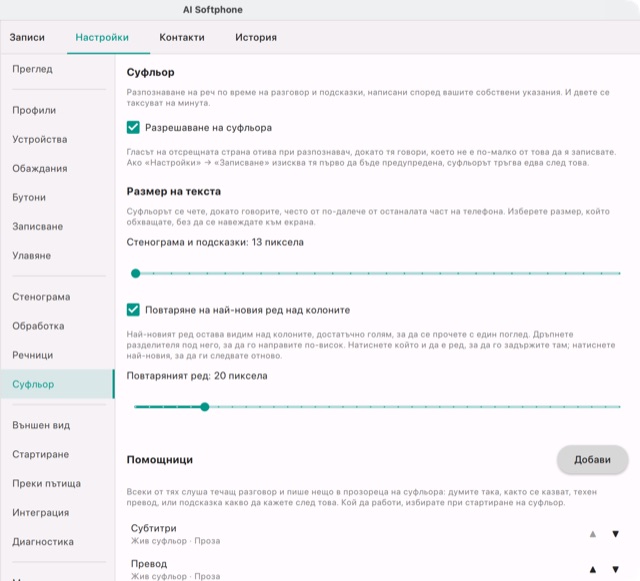640x581 pixels.
Task: Click the 'Стенограма и подсказки: 13 пиксела' label
Action: (x=215, y=242)
